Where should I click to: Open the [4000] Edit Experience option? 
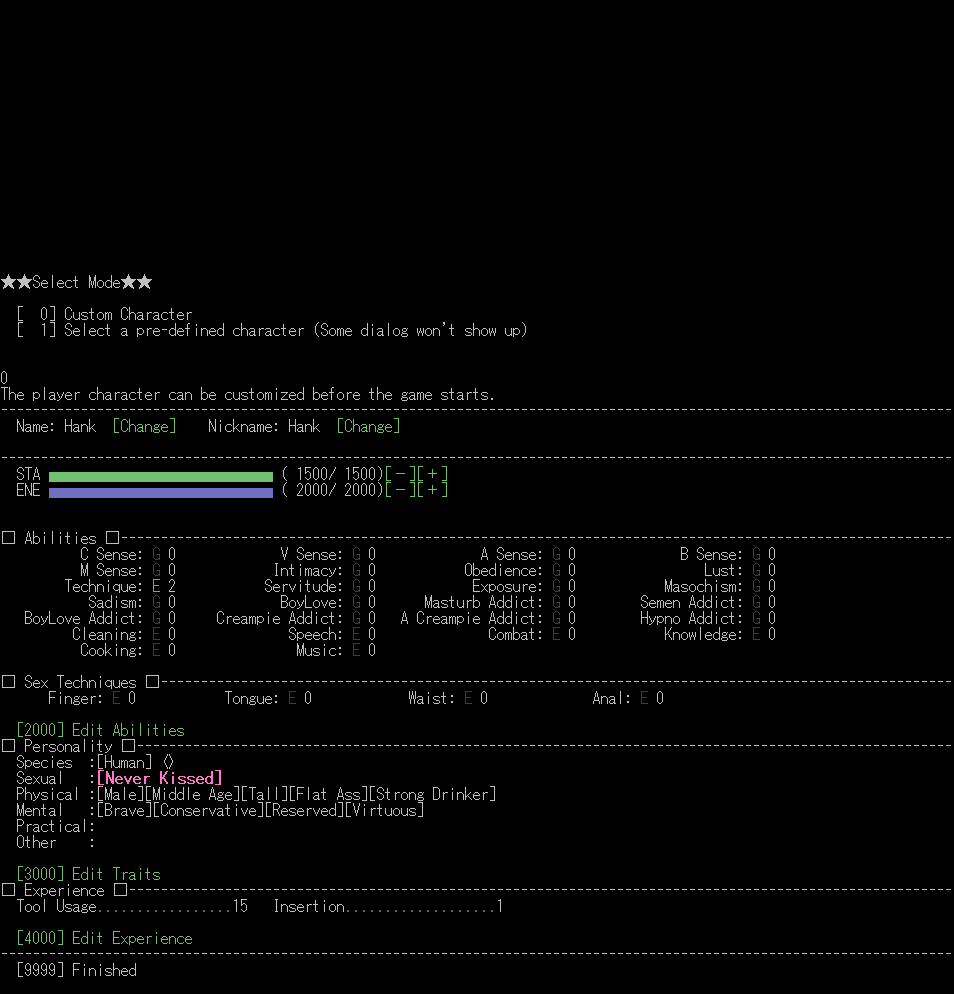(104, 938)
